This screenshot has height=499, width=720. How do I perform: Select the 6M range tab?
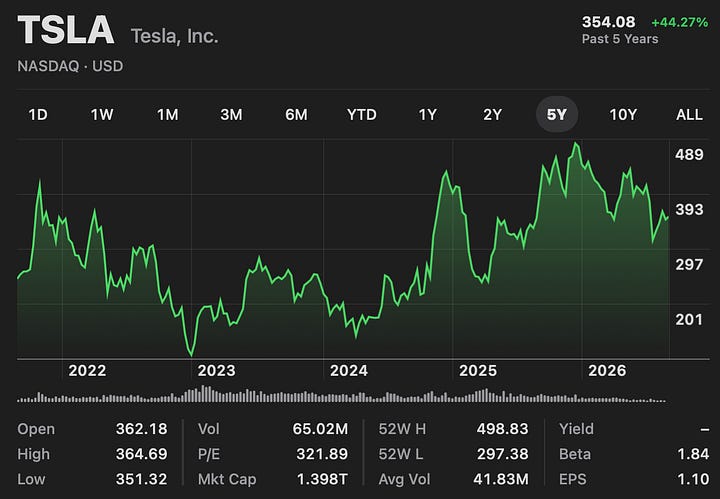[x=296, y=114]
